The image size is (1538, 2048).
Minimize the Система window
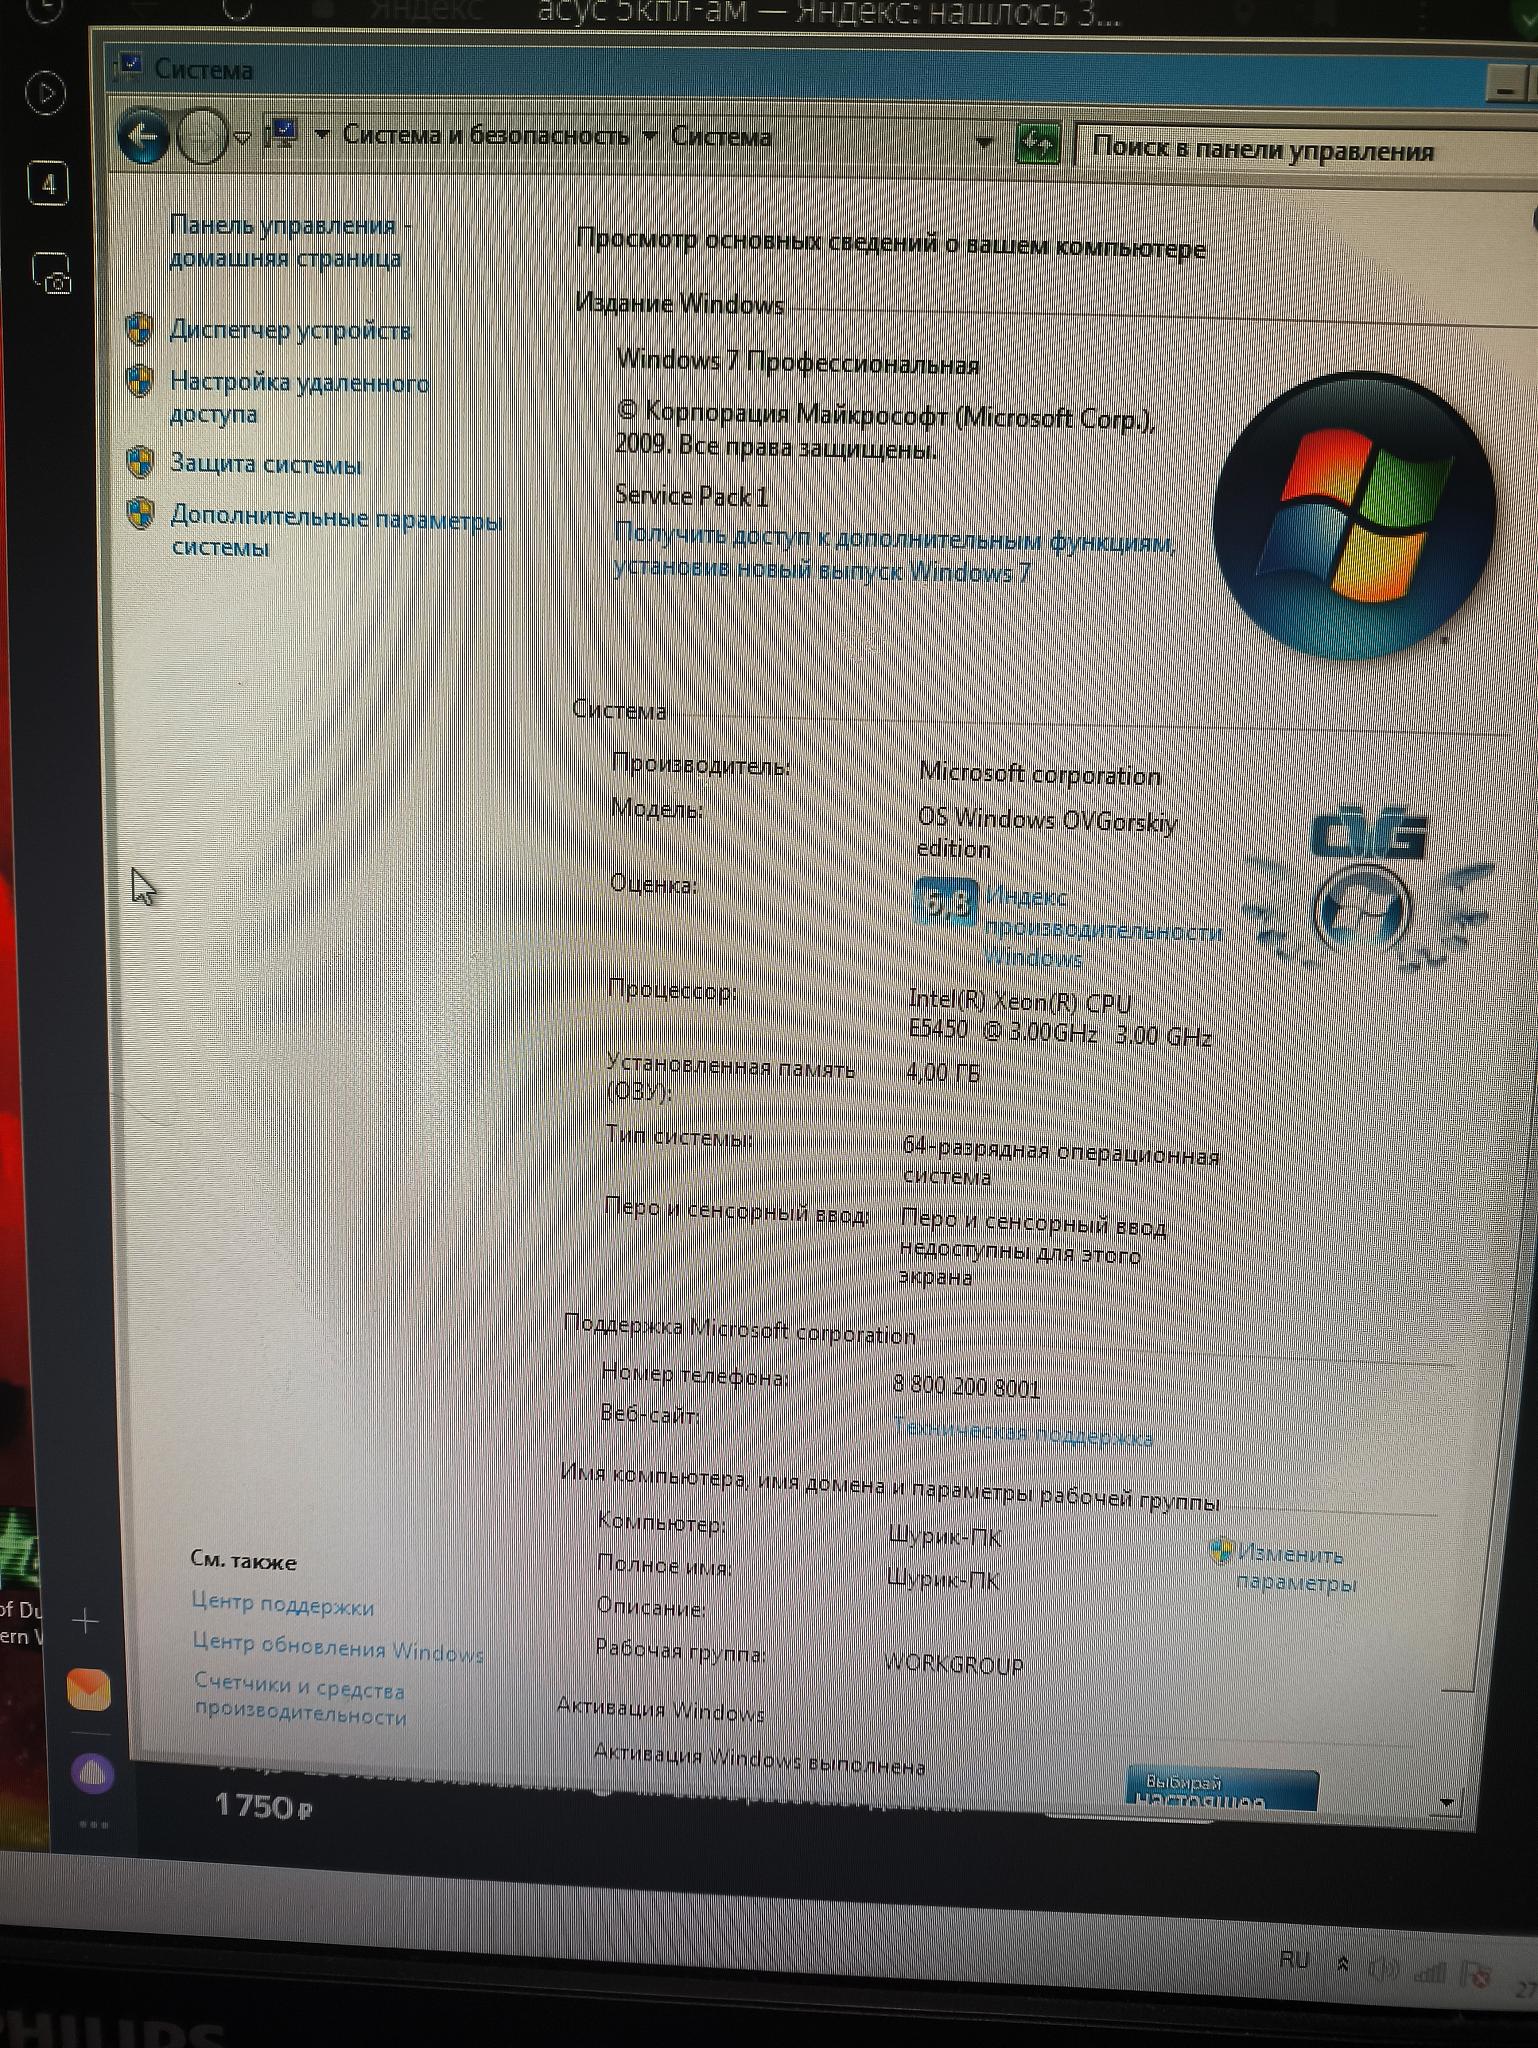(1506, 86)
